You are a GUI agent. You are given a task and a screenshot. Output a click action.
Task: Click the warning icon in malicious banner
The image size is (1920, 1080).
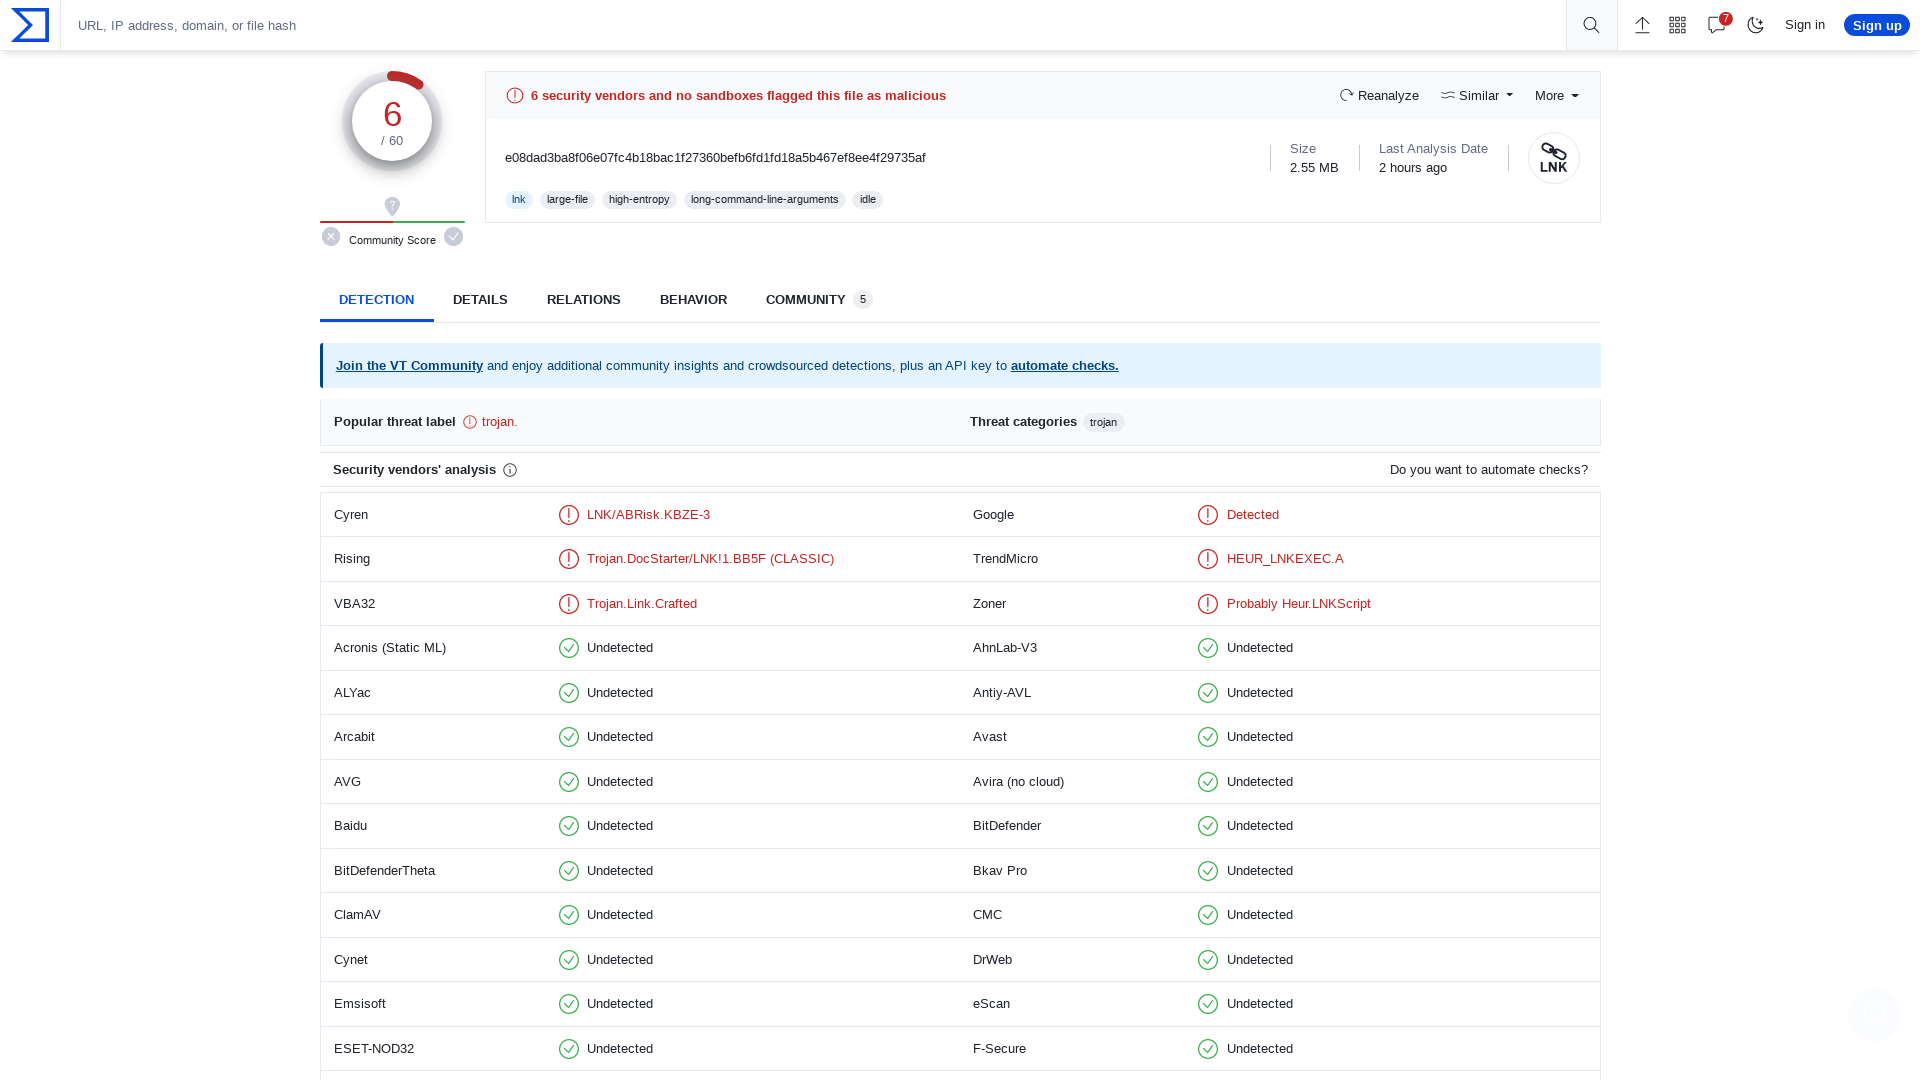coord(515,96)
